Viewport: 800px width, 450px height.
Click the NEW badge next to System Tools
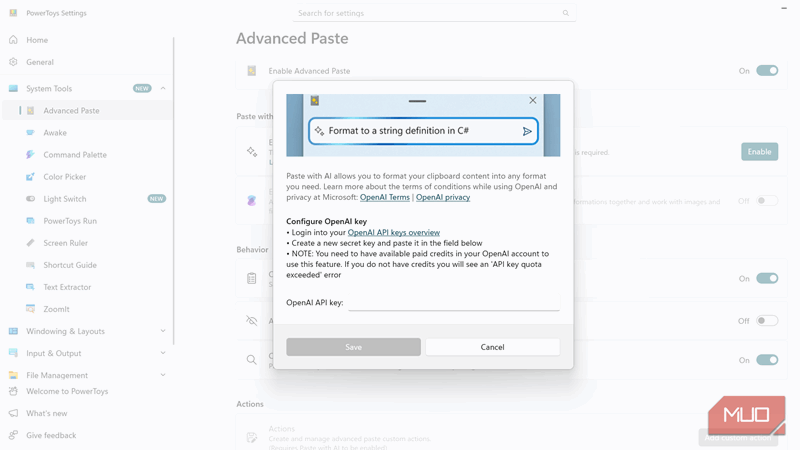tap(142, 88)
